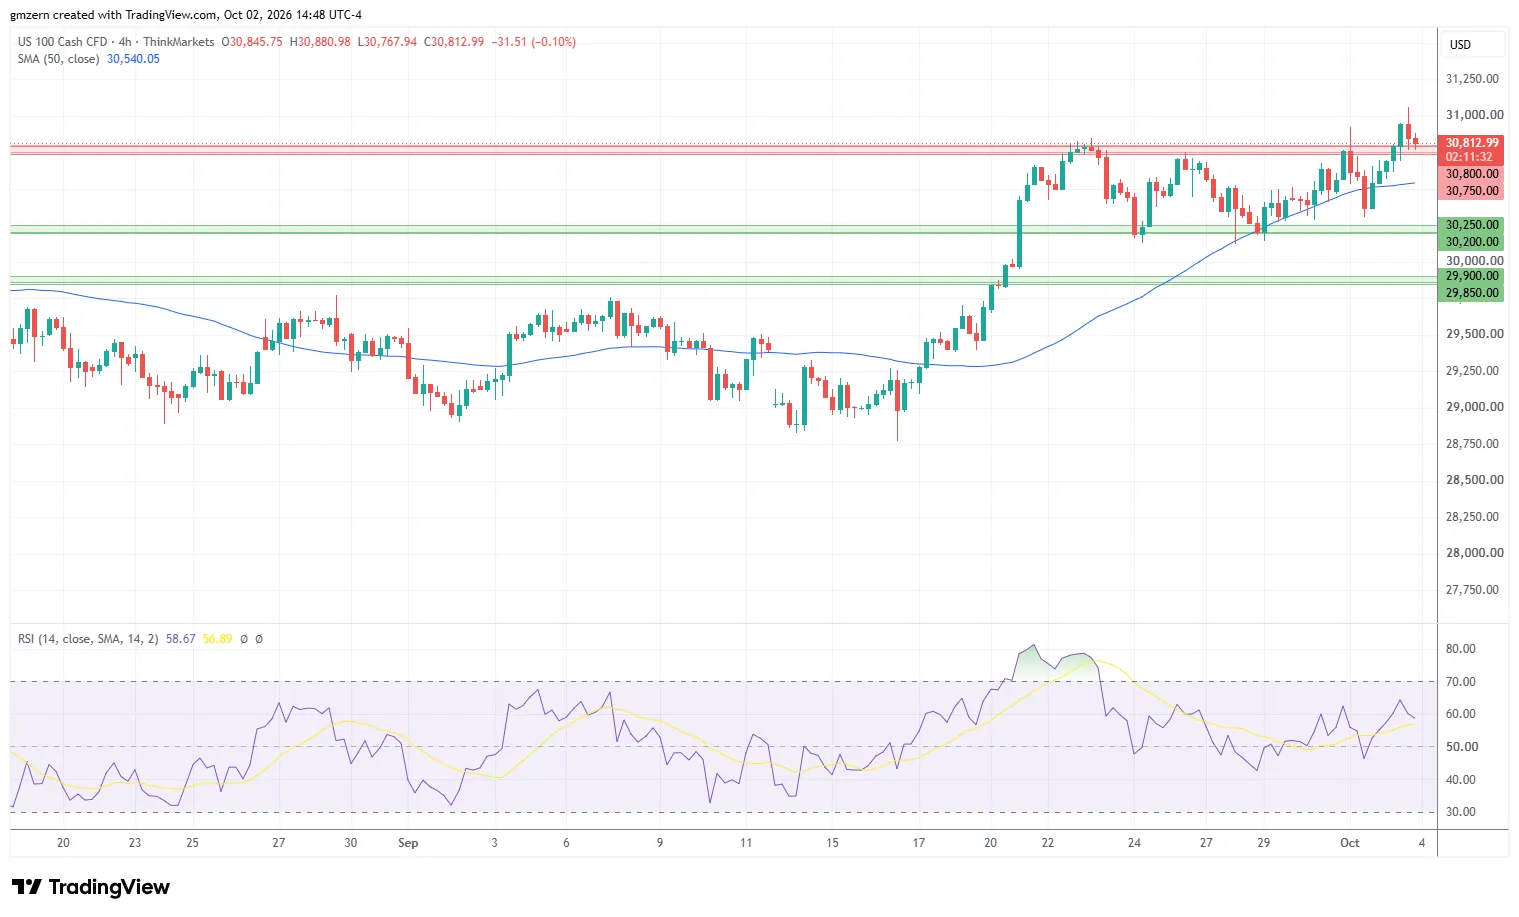The width and height of the screenshot is (1519, 917).
Task: Click the US 100 Cash CFD symbol title
Action: pyautogui.click(x=62, y=42)
